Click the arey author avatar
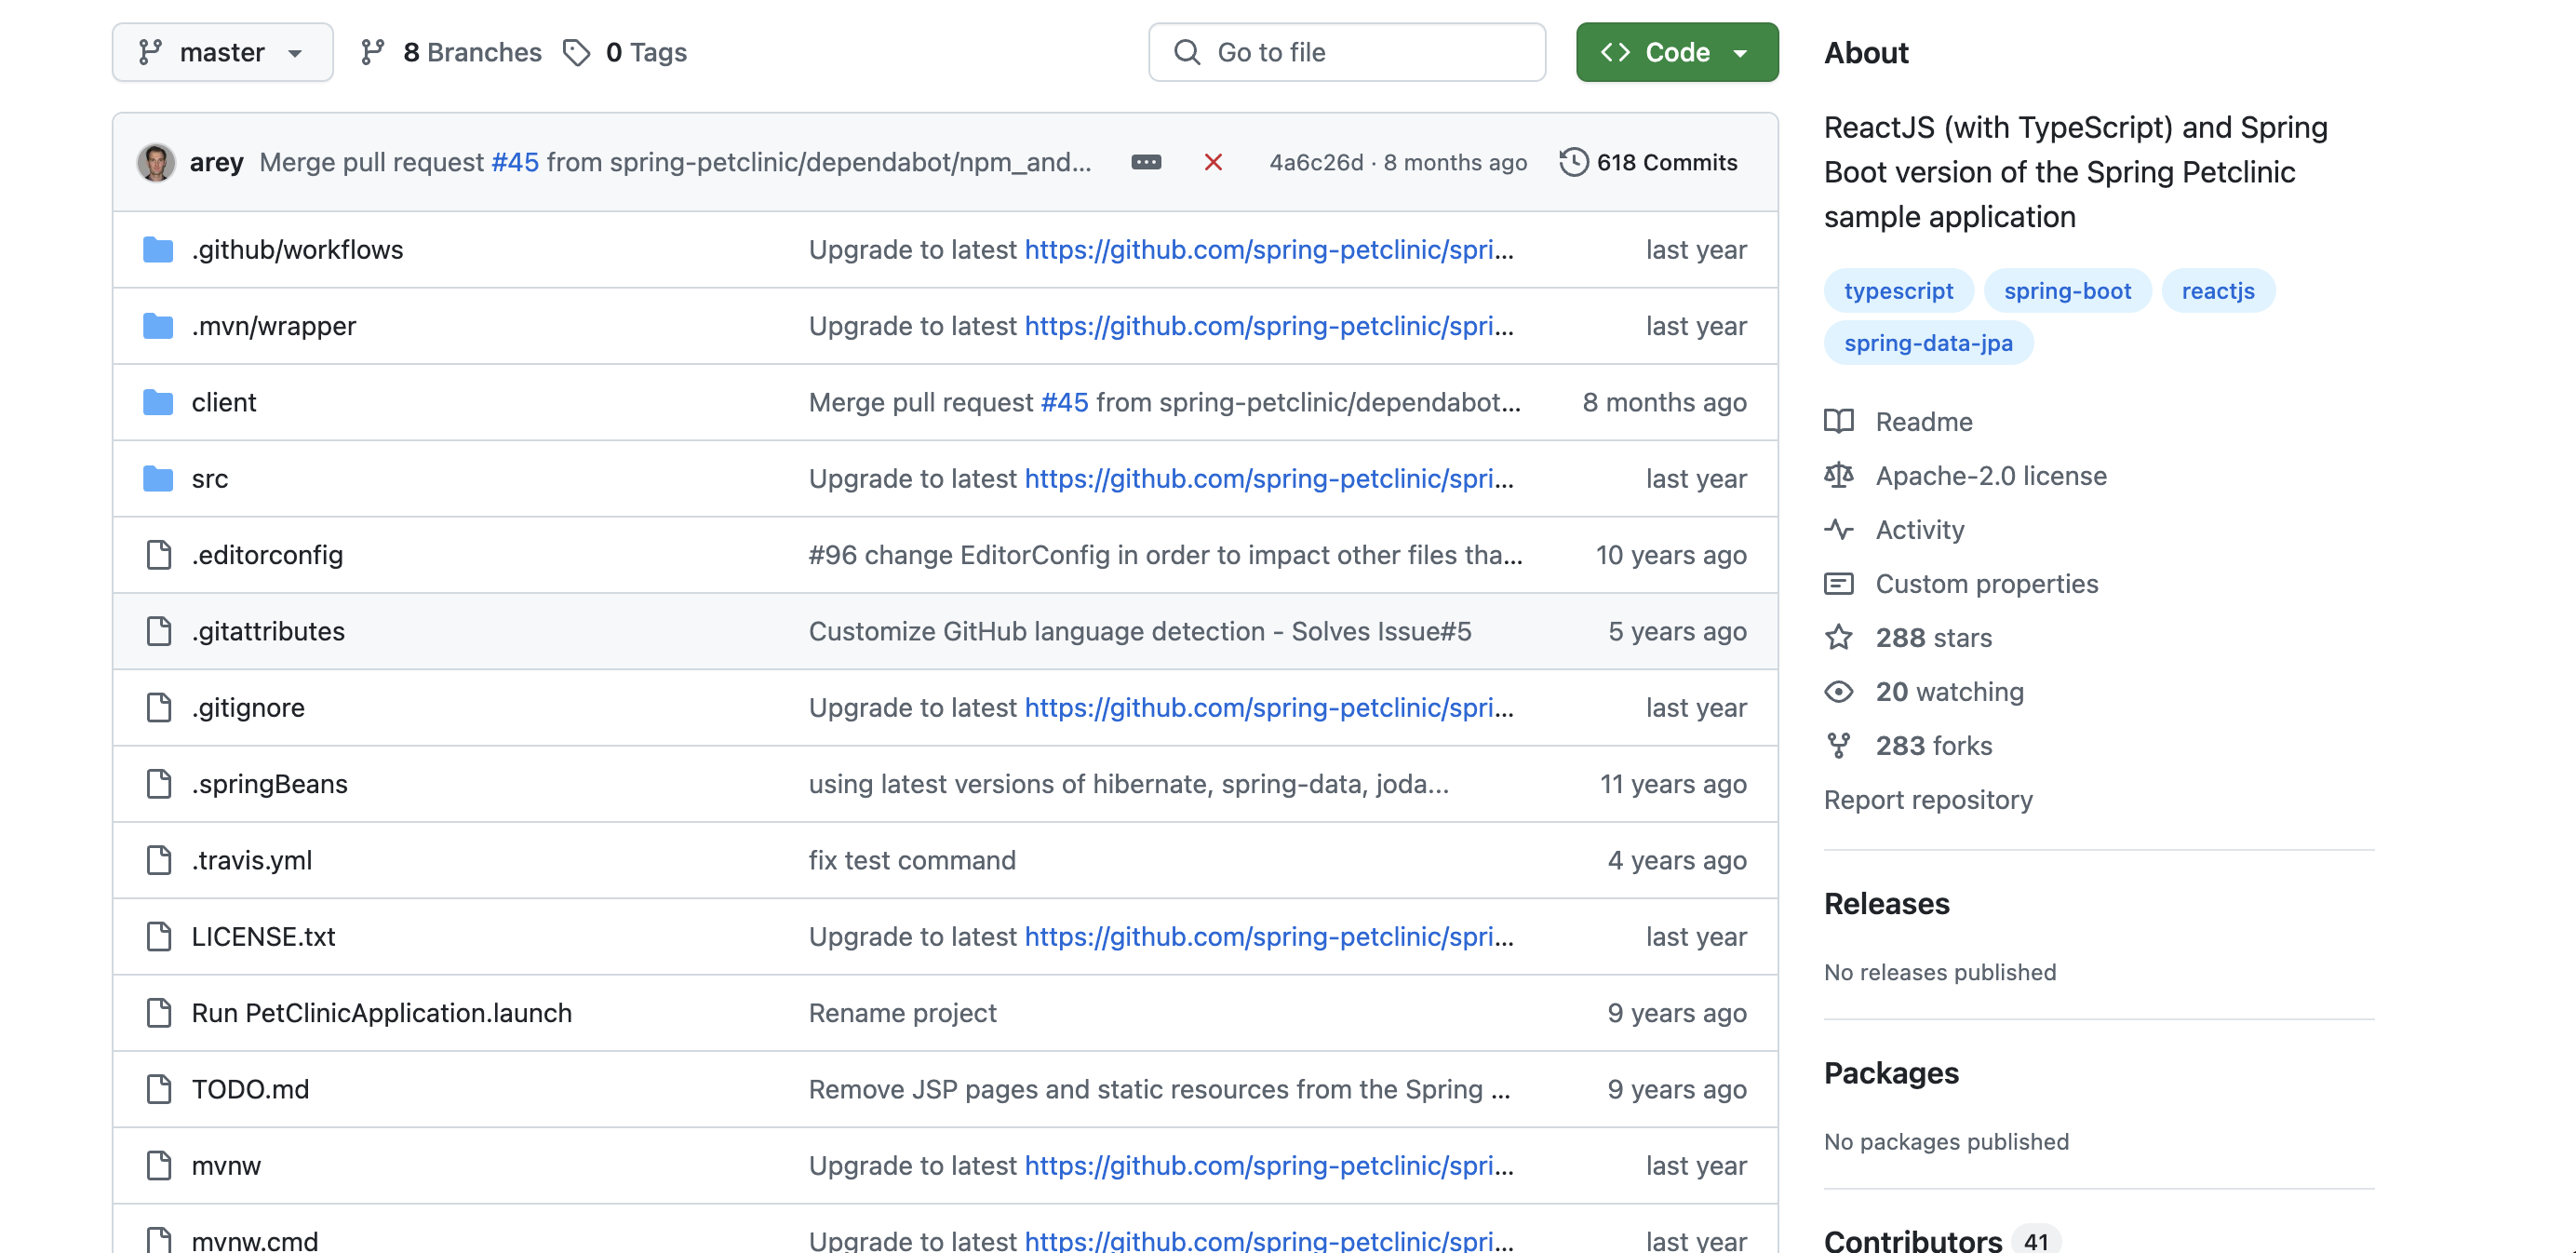 click(x=156, y=162)
